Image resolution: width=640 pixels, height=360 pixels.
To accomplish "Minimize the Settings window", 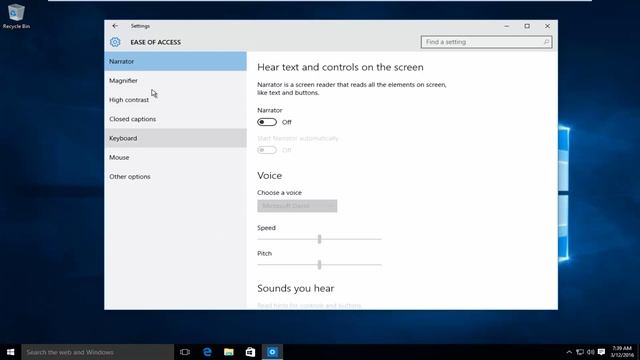I will pos(507,26).
